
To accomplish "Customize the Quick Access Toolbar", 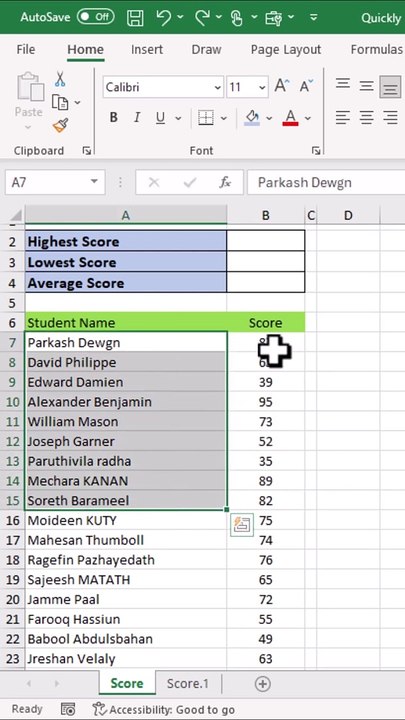I will point(314,17).
